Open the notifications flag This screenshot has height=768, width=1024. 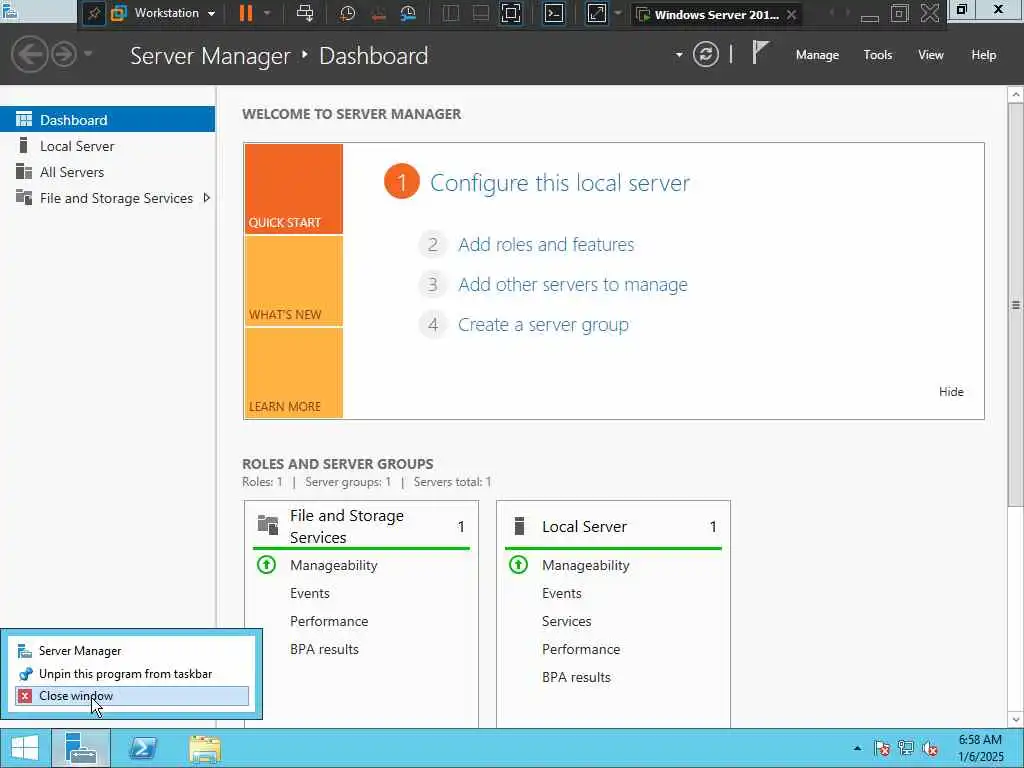[x=760, y=52]
